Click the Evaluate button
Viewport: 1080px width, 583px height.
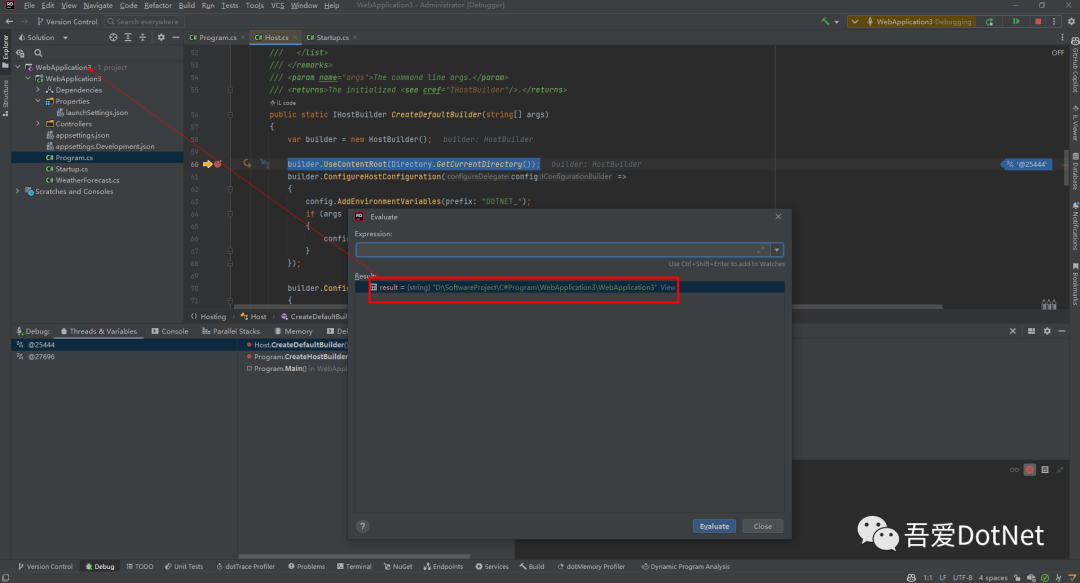[x=714, y=526]
